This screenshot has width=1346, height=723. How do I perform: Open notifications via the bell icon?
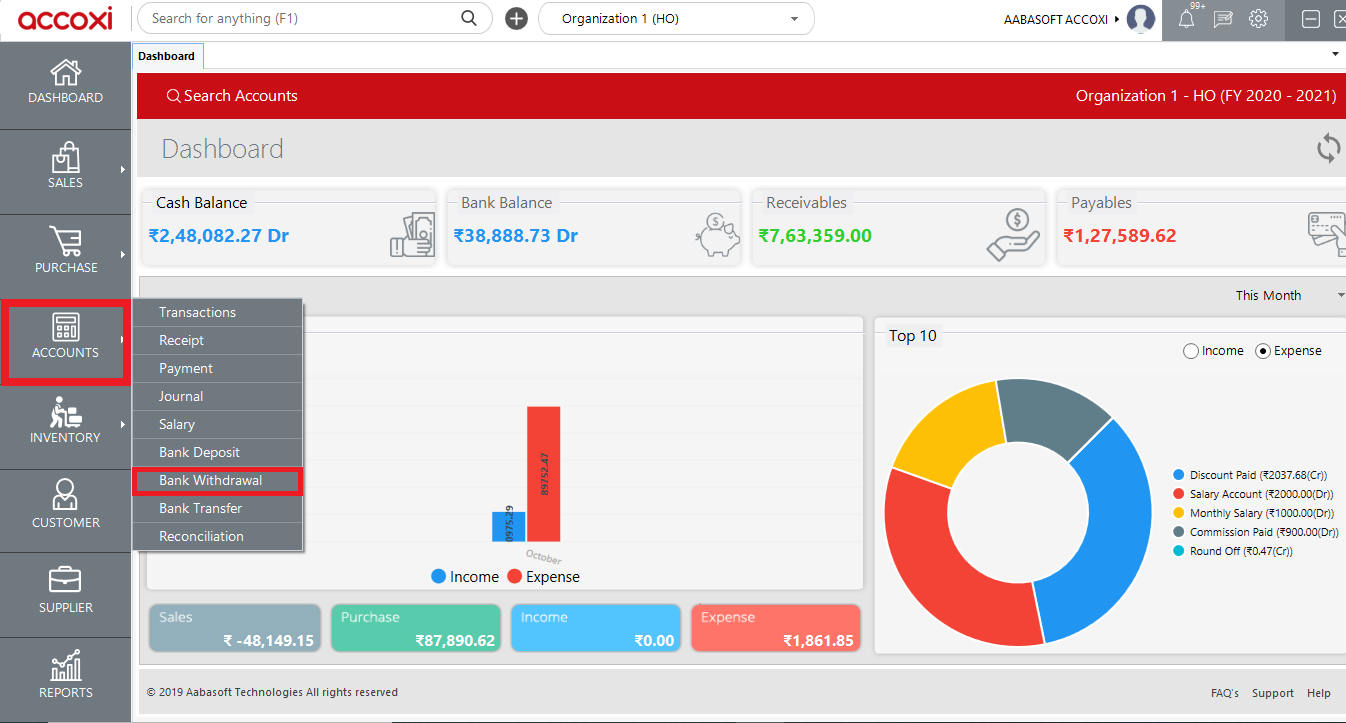coord(1186,18)
